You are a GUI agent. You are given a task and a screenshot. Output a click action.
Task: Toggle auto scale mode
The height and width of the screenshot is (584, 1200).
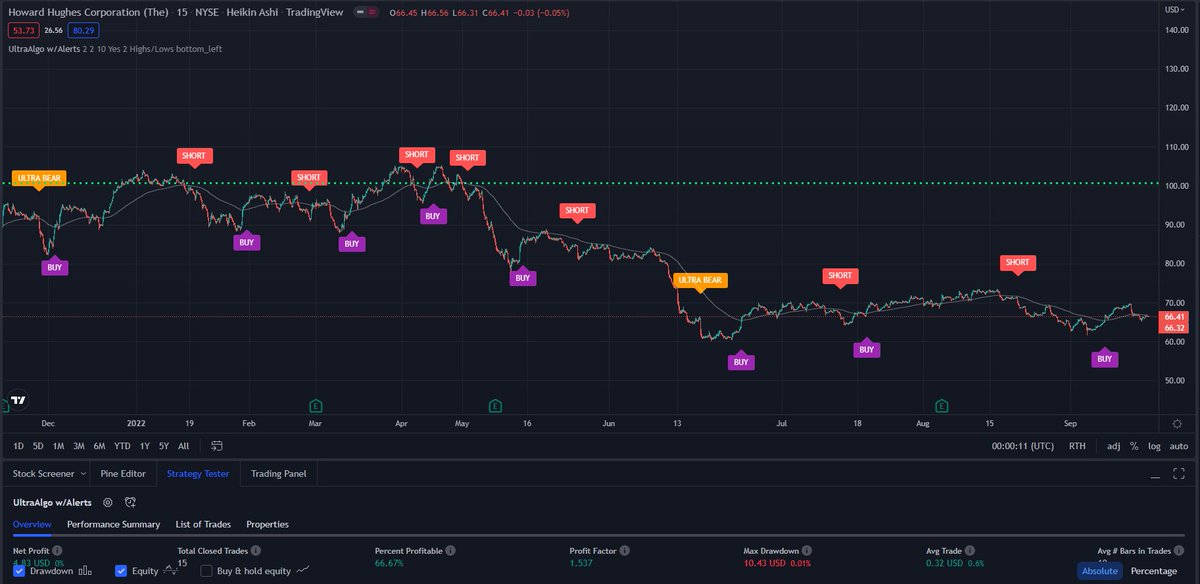[x=1179, y=446]
